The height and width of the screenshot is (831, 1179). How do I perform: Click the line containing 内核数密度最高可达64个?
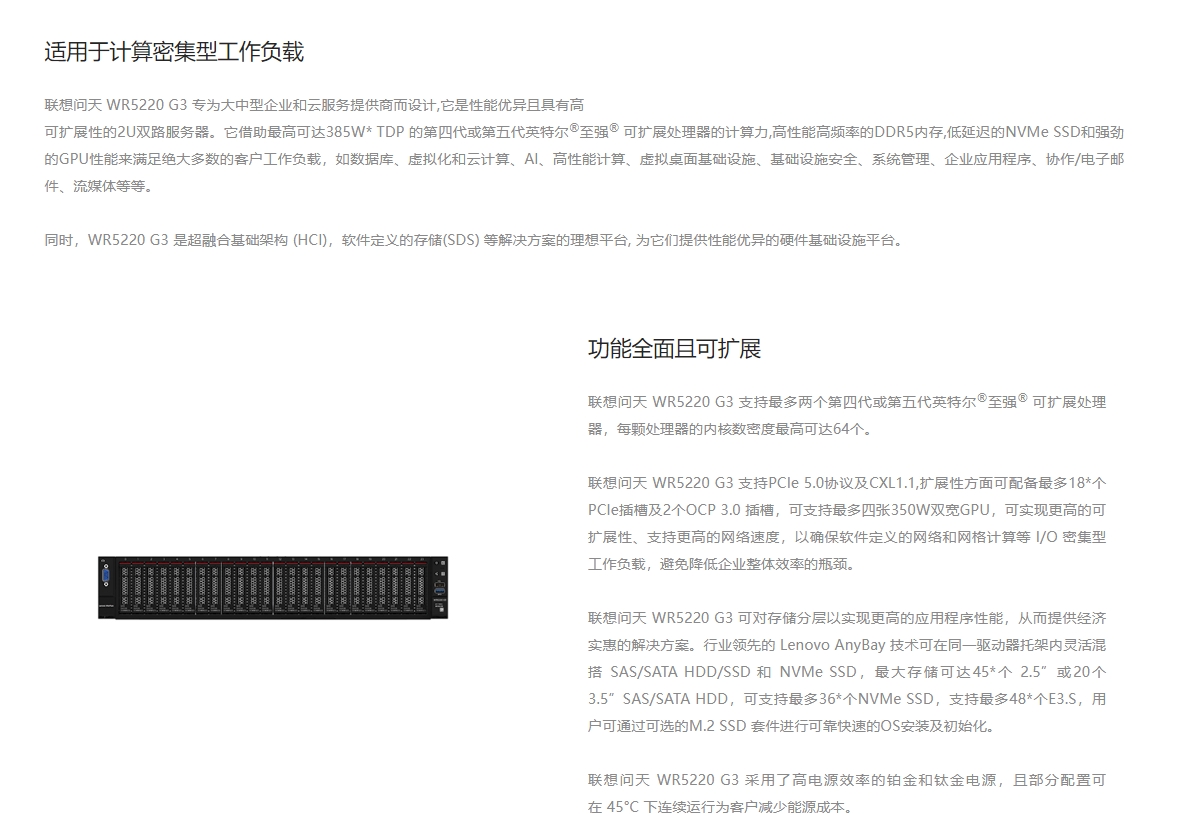coord(730,429)
